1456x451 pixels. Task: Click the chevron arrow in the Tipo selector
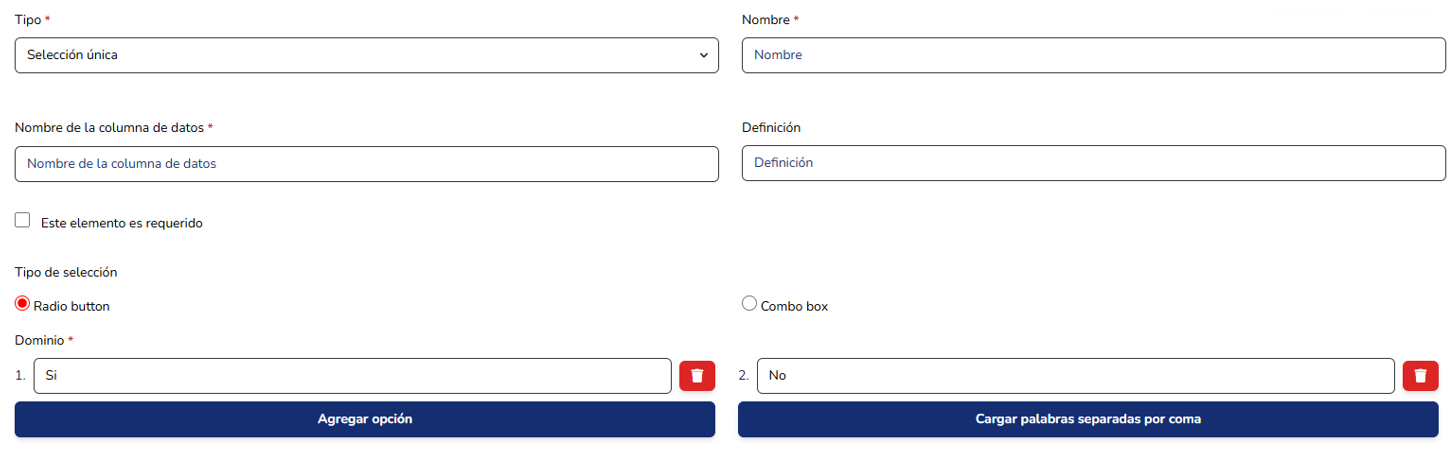pos(703,56)
